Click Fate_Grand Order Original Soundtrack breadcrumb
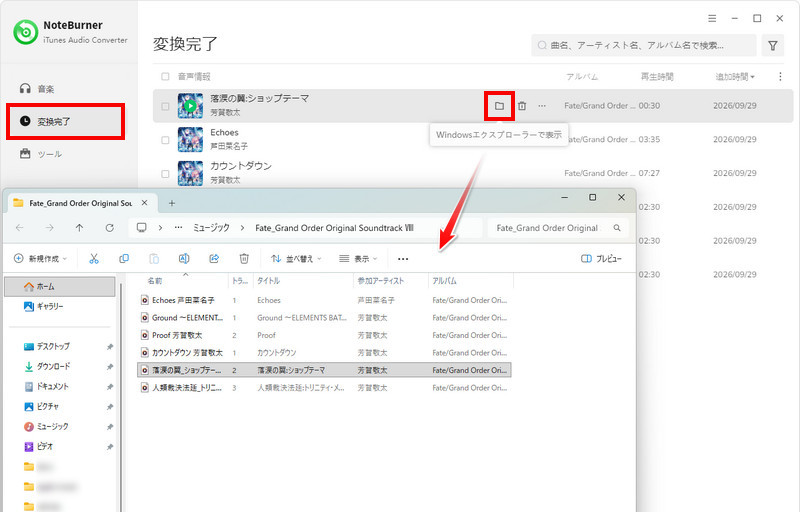This screenshot has height=512, width=800. [334, 228]
